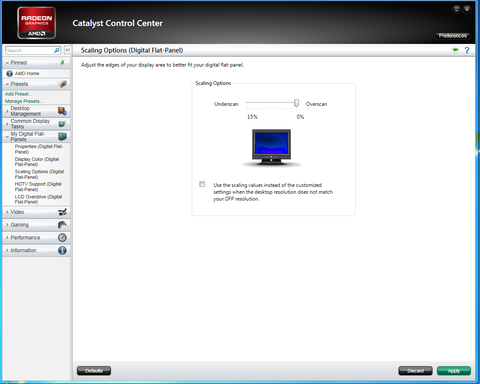The image size is (480, 384).
Task: Open AMD Home page
Action: pos(27,73)
